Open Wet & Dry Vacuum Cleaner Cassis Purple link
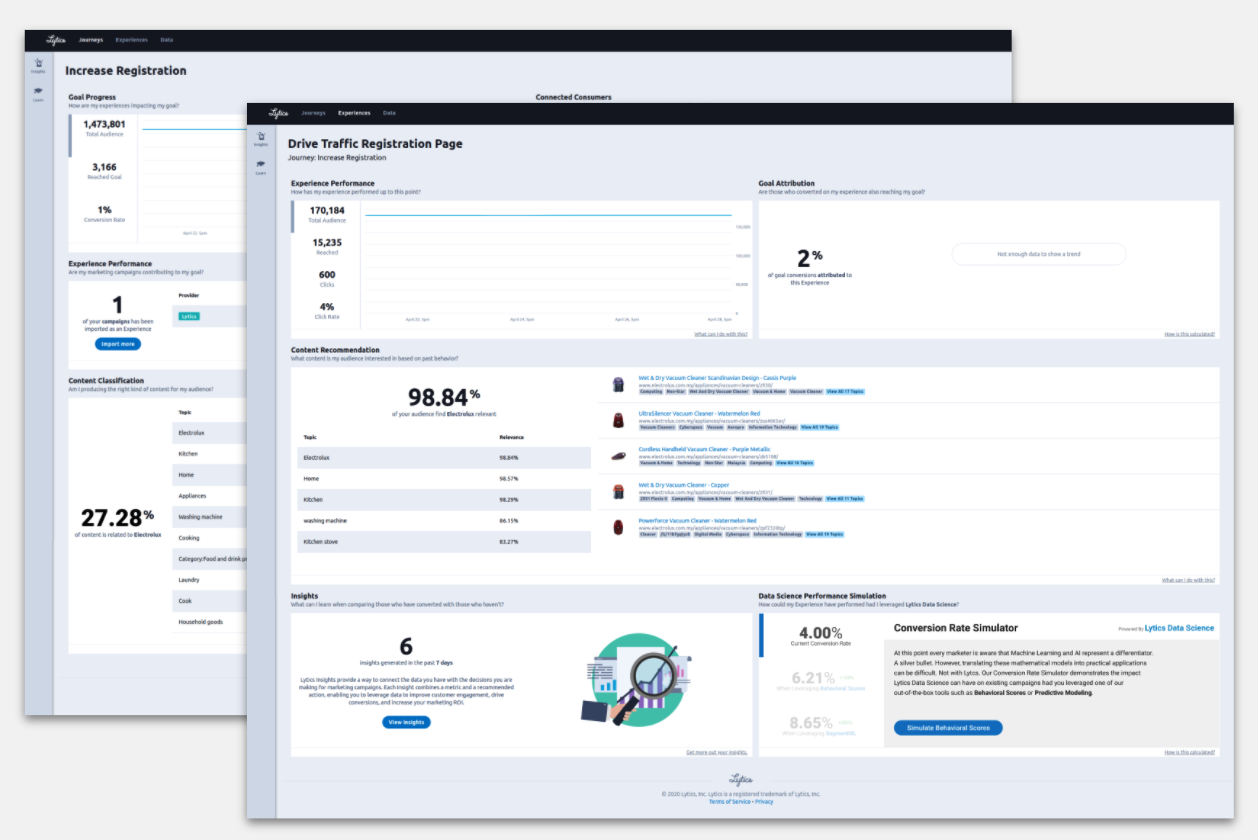Viewport: 1258px width, 840px height. [x=718, y=378]
